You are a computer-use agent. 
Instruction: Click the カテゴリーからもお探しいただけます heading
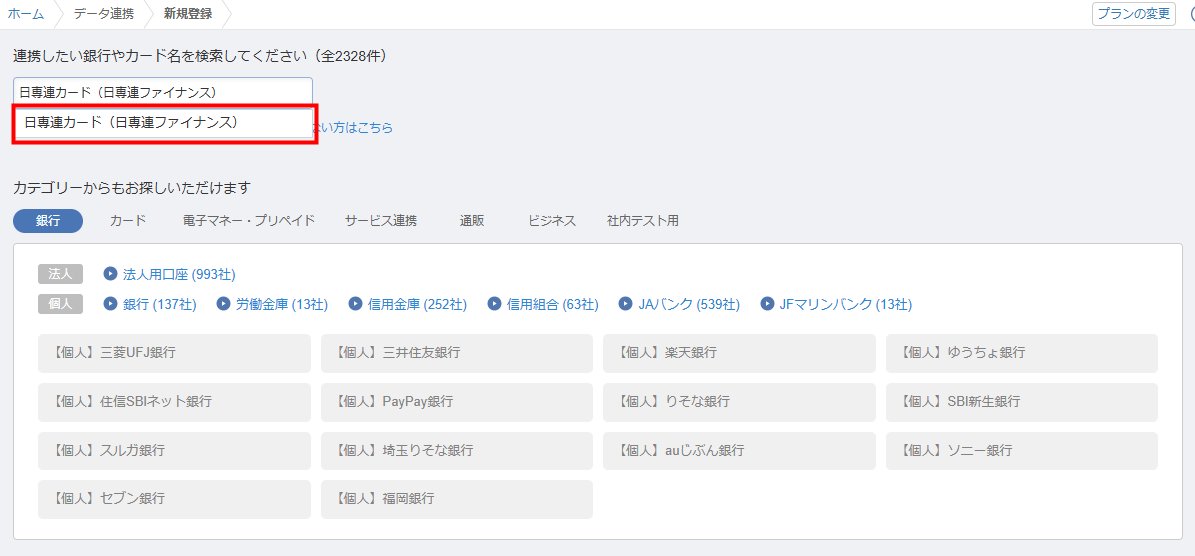(132, 187)
